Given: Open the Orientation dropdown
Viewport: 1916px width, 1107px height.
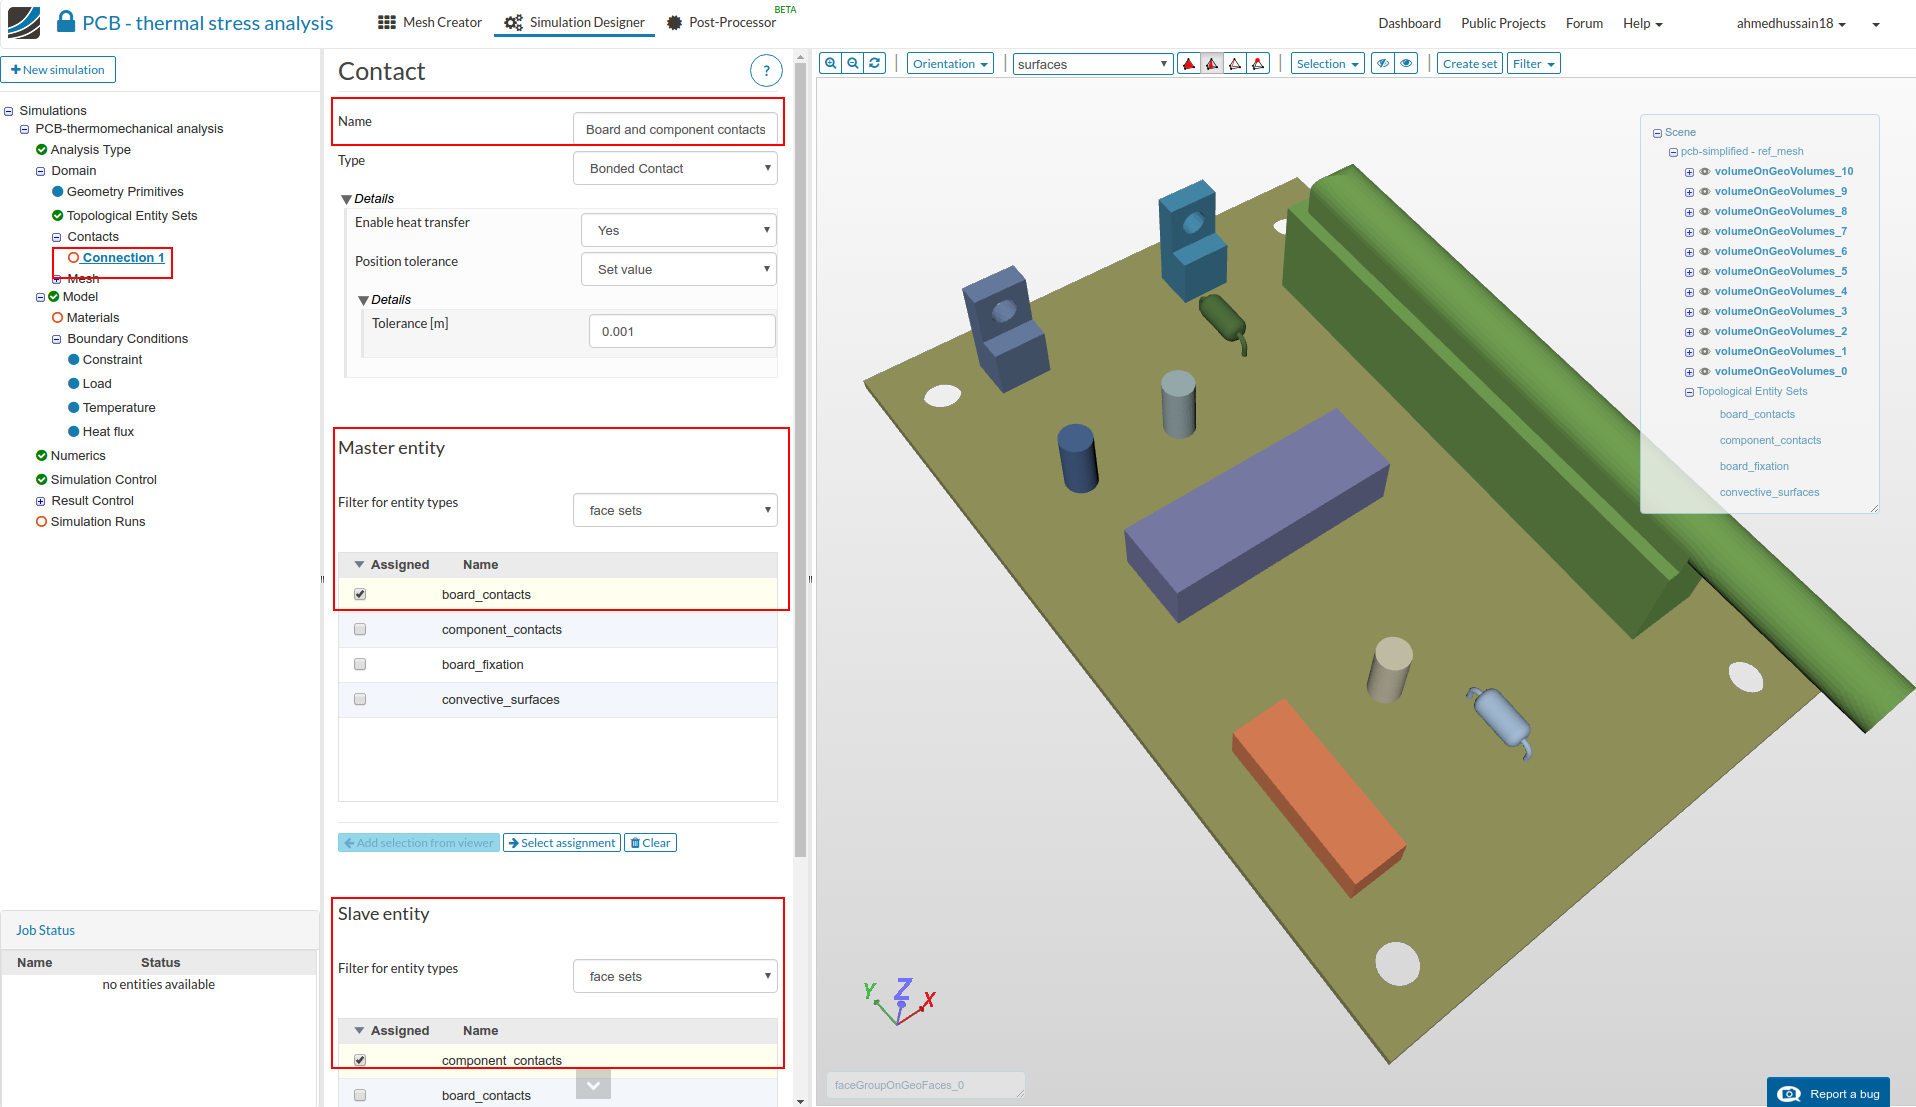Looking at the screenshot, I should coord(950,64).
